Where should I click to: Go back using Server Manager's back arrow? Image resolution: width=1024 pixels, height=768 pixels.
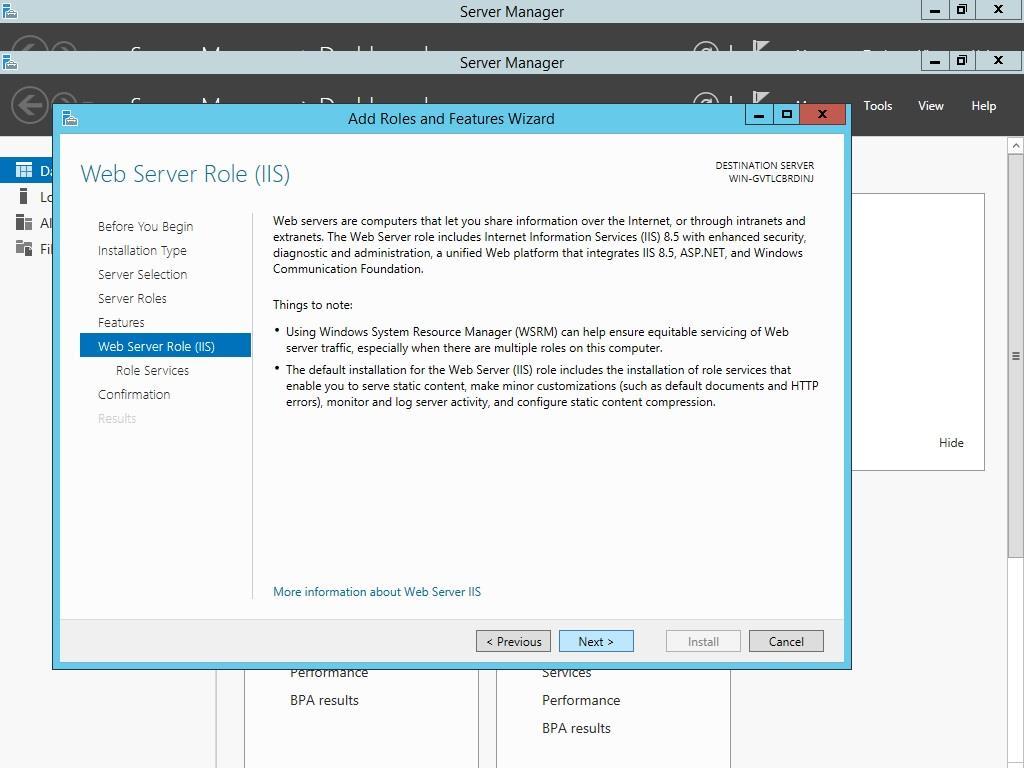coord(30,104)
